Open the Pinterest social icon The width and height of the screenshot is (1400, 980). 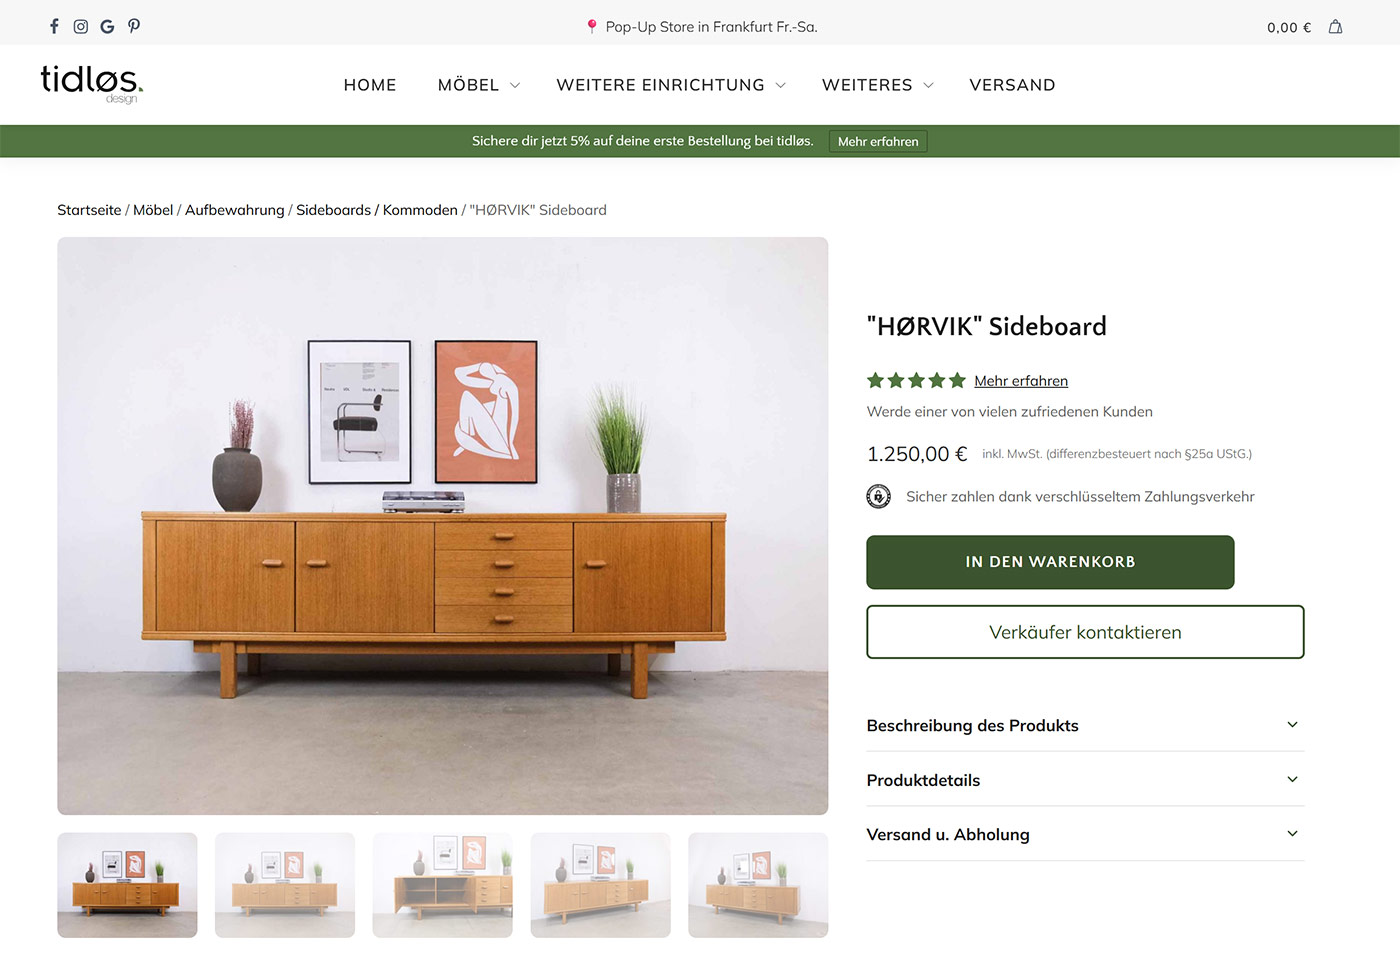(134, 26)
